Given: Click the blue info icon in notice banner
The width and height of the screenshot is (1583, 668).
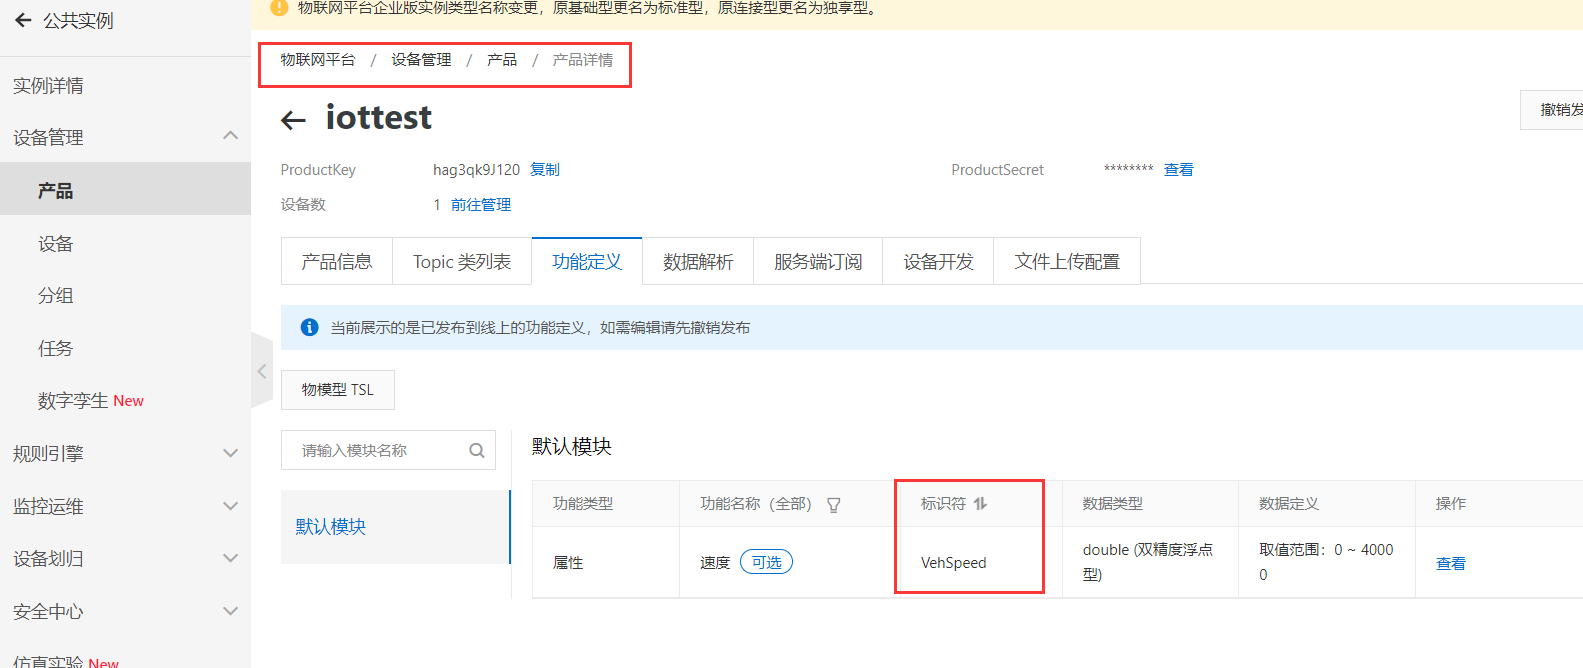Looking at the screenshot, I should [x=310, y=328].
